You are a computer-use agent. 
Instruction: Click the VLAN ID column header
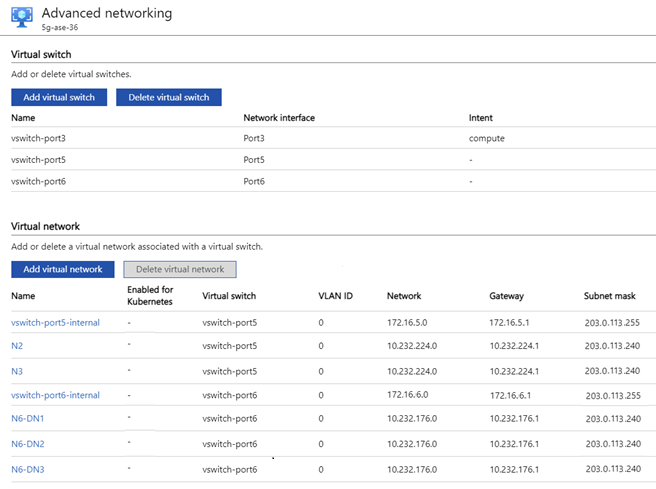[335, 296]
